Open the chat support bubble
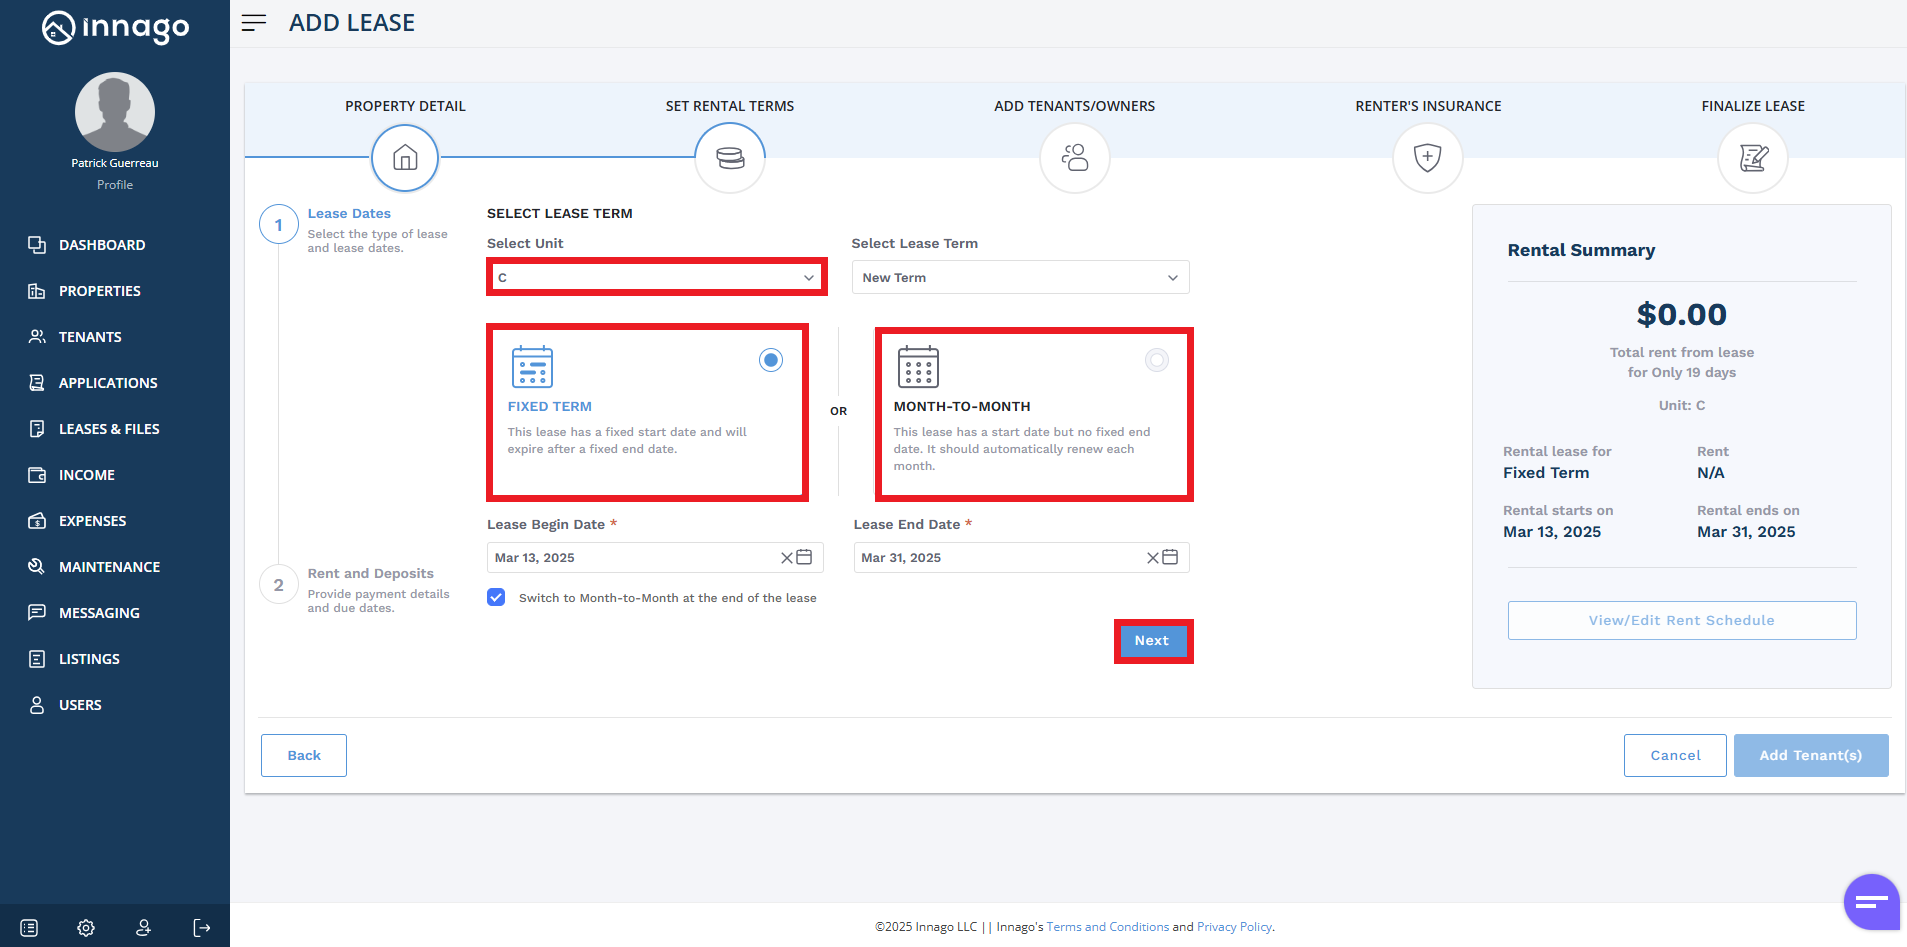 pyautogui.click(x=1870, y=902)
